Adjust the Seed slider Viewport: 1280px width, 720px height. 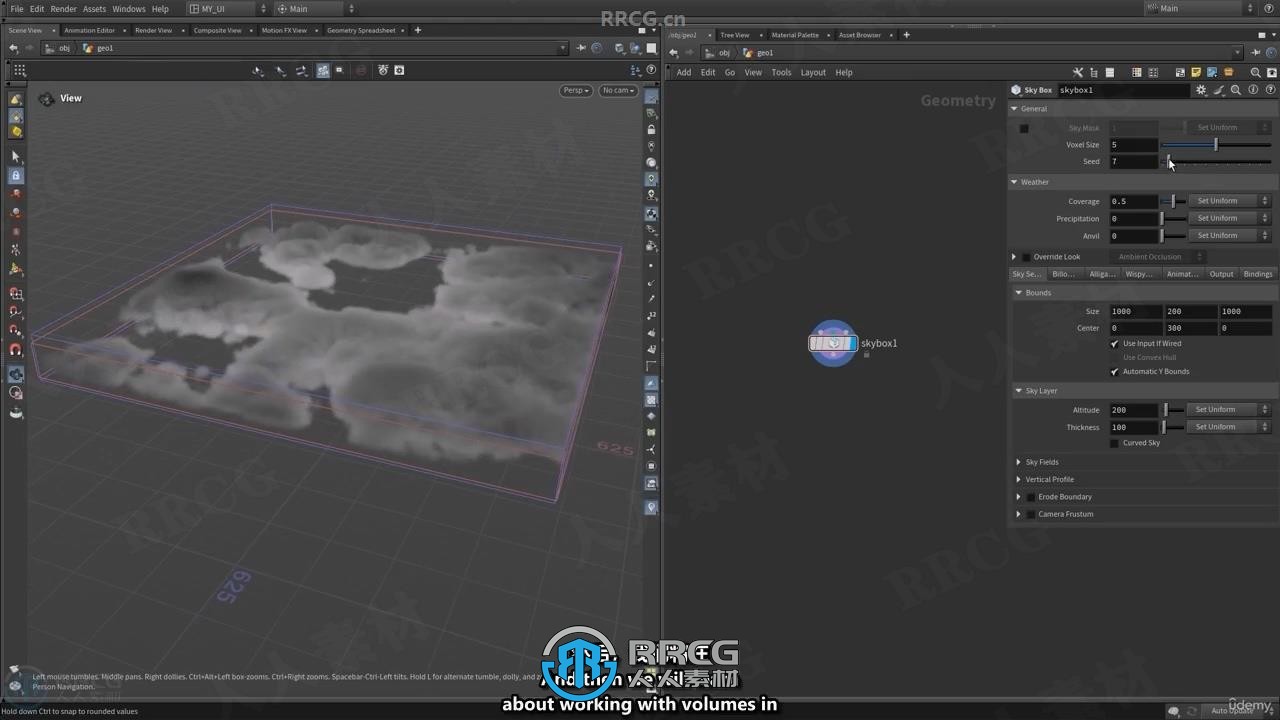coord(1216,162)
